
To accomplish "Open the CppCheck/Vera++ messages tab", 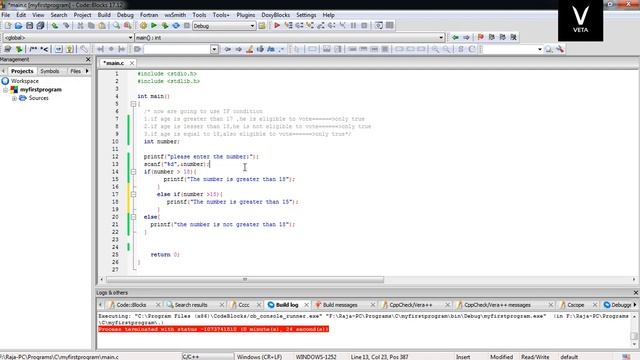I will 497,305.
